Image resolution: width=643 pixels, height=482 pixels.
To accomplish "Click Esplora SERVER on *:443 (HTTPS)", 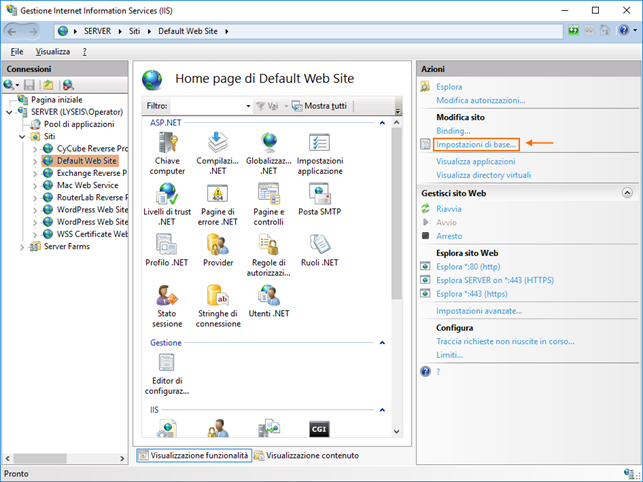I will point(495,280).
